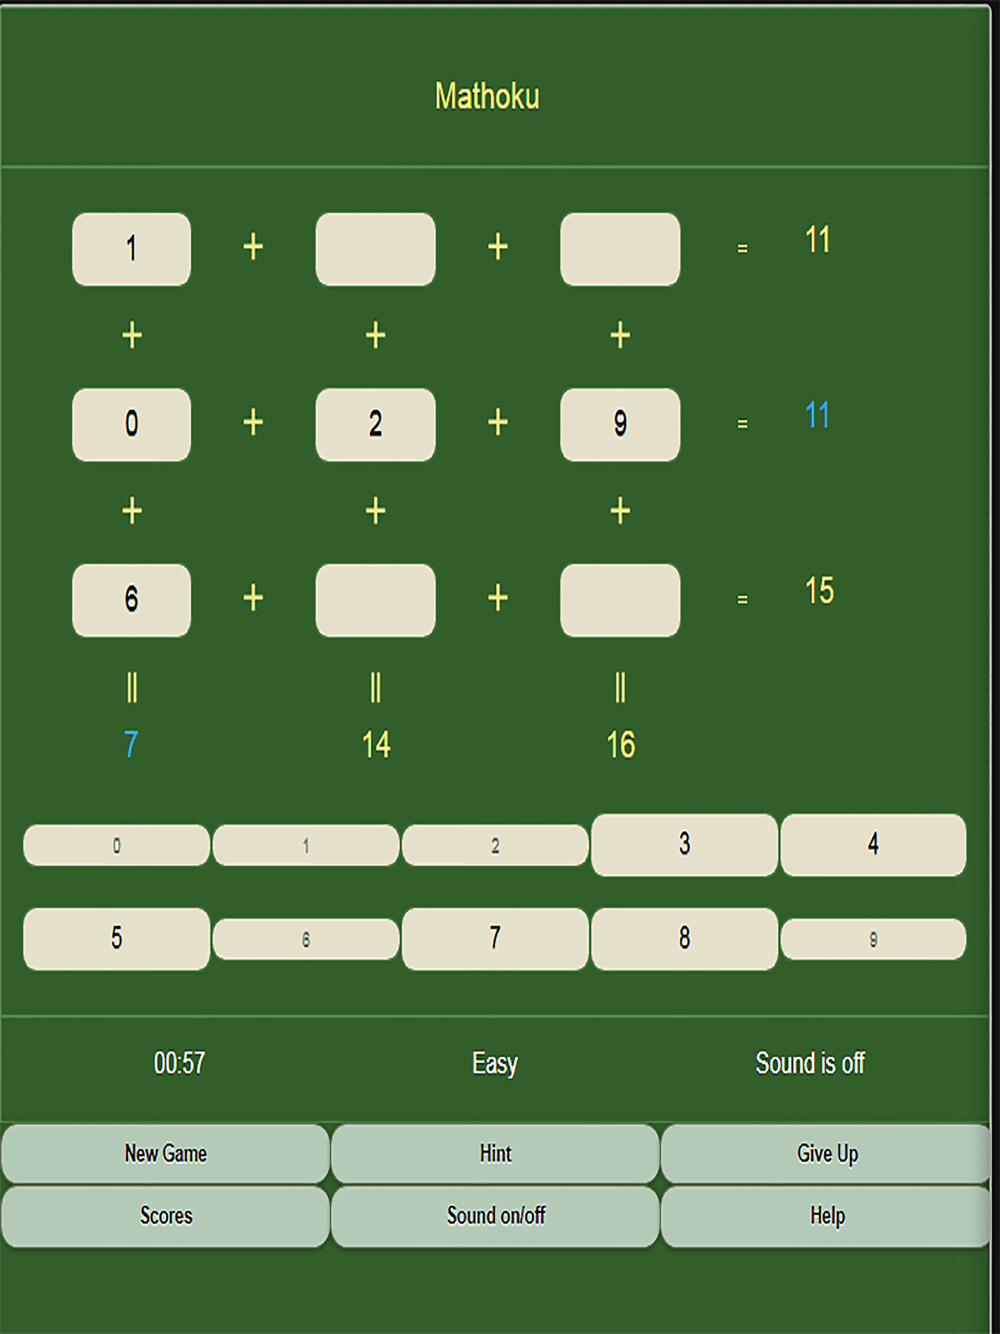Click the filled cell containing 9
This screenshot has width=1000, height=1334.
(620, 425)
